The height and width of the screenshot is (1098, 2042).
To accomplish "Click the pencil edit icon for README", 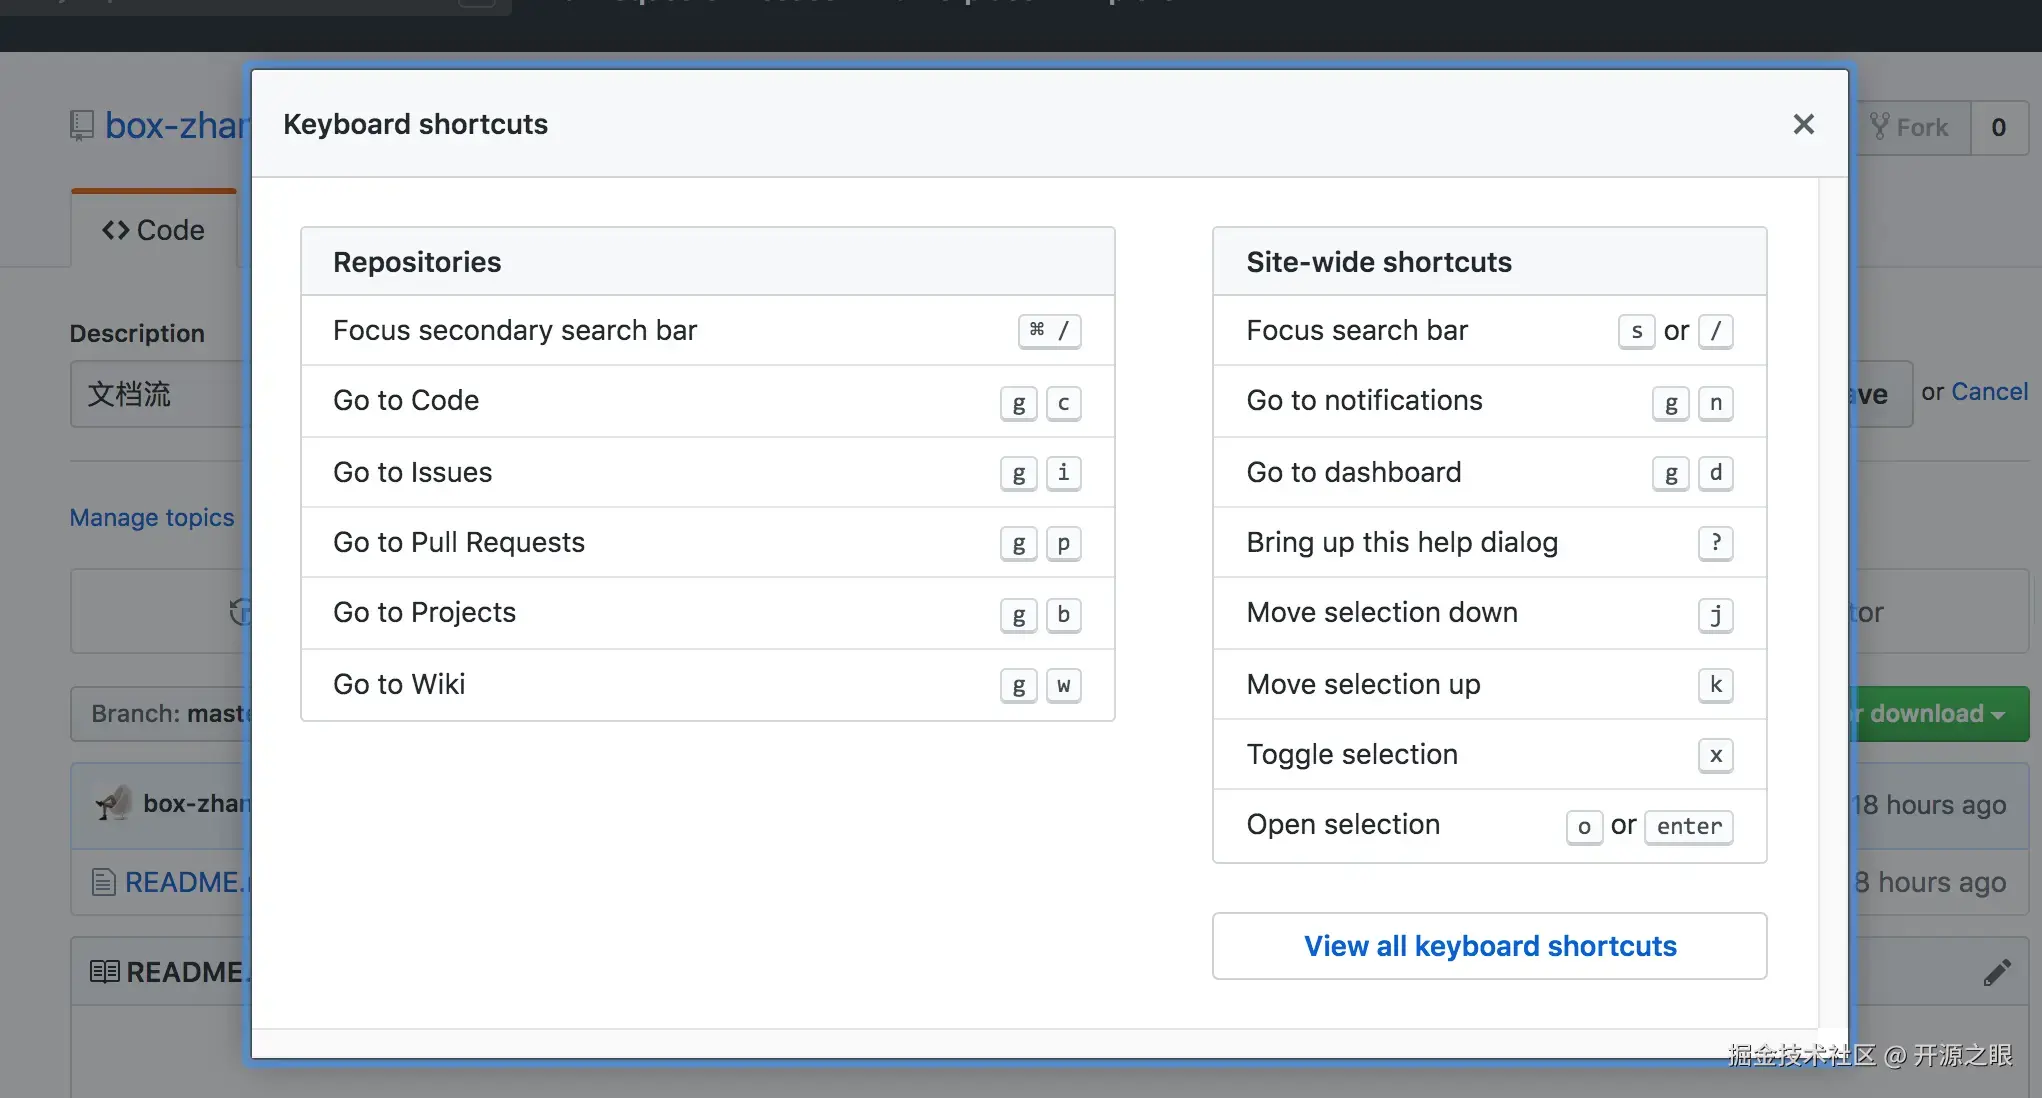I will (1996, 972).
